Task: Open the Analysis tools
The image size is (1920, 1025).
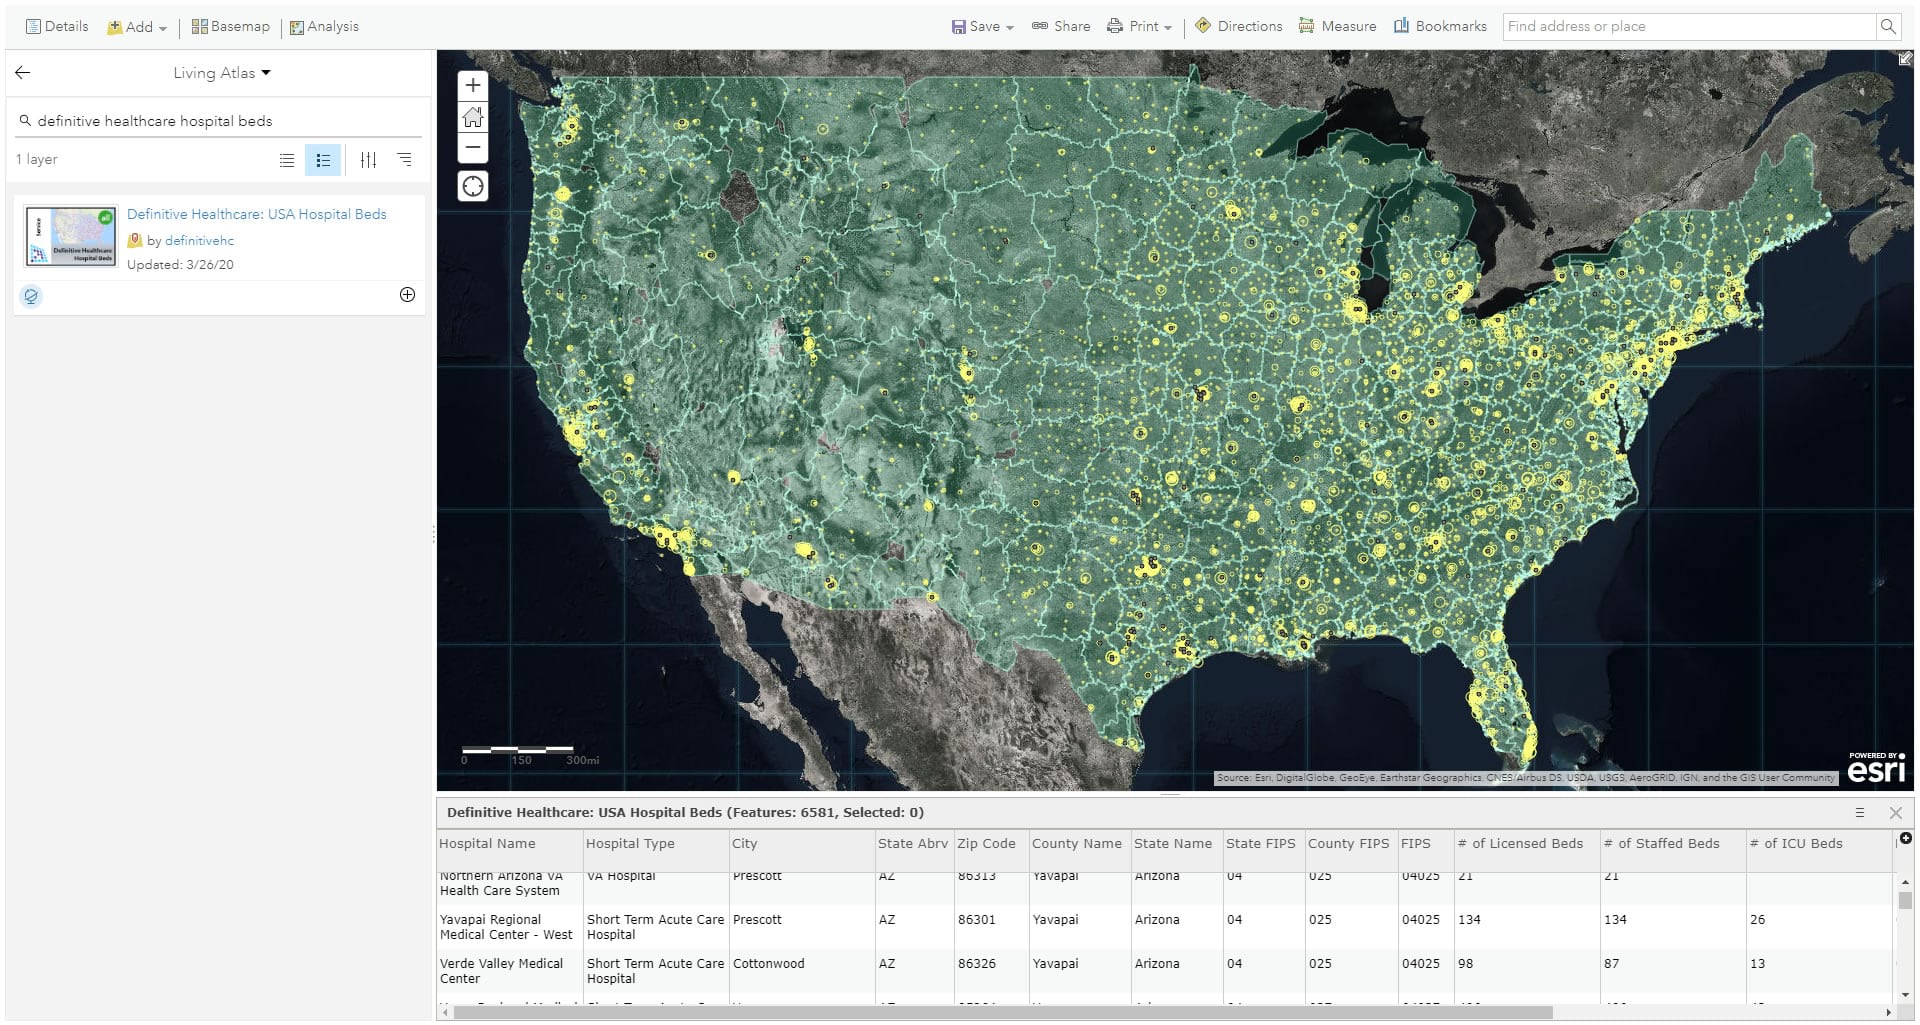Action: tap(324, 27)
